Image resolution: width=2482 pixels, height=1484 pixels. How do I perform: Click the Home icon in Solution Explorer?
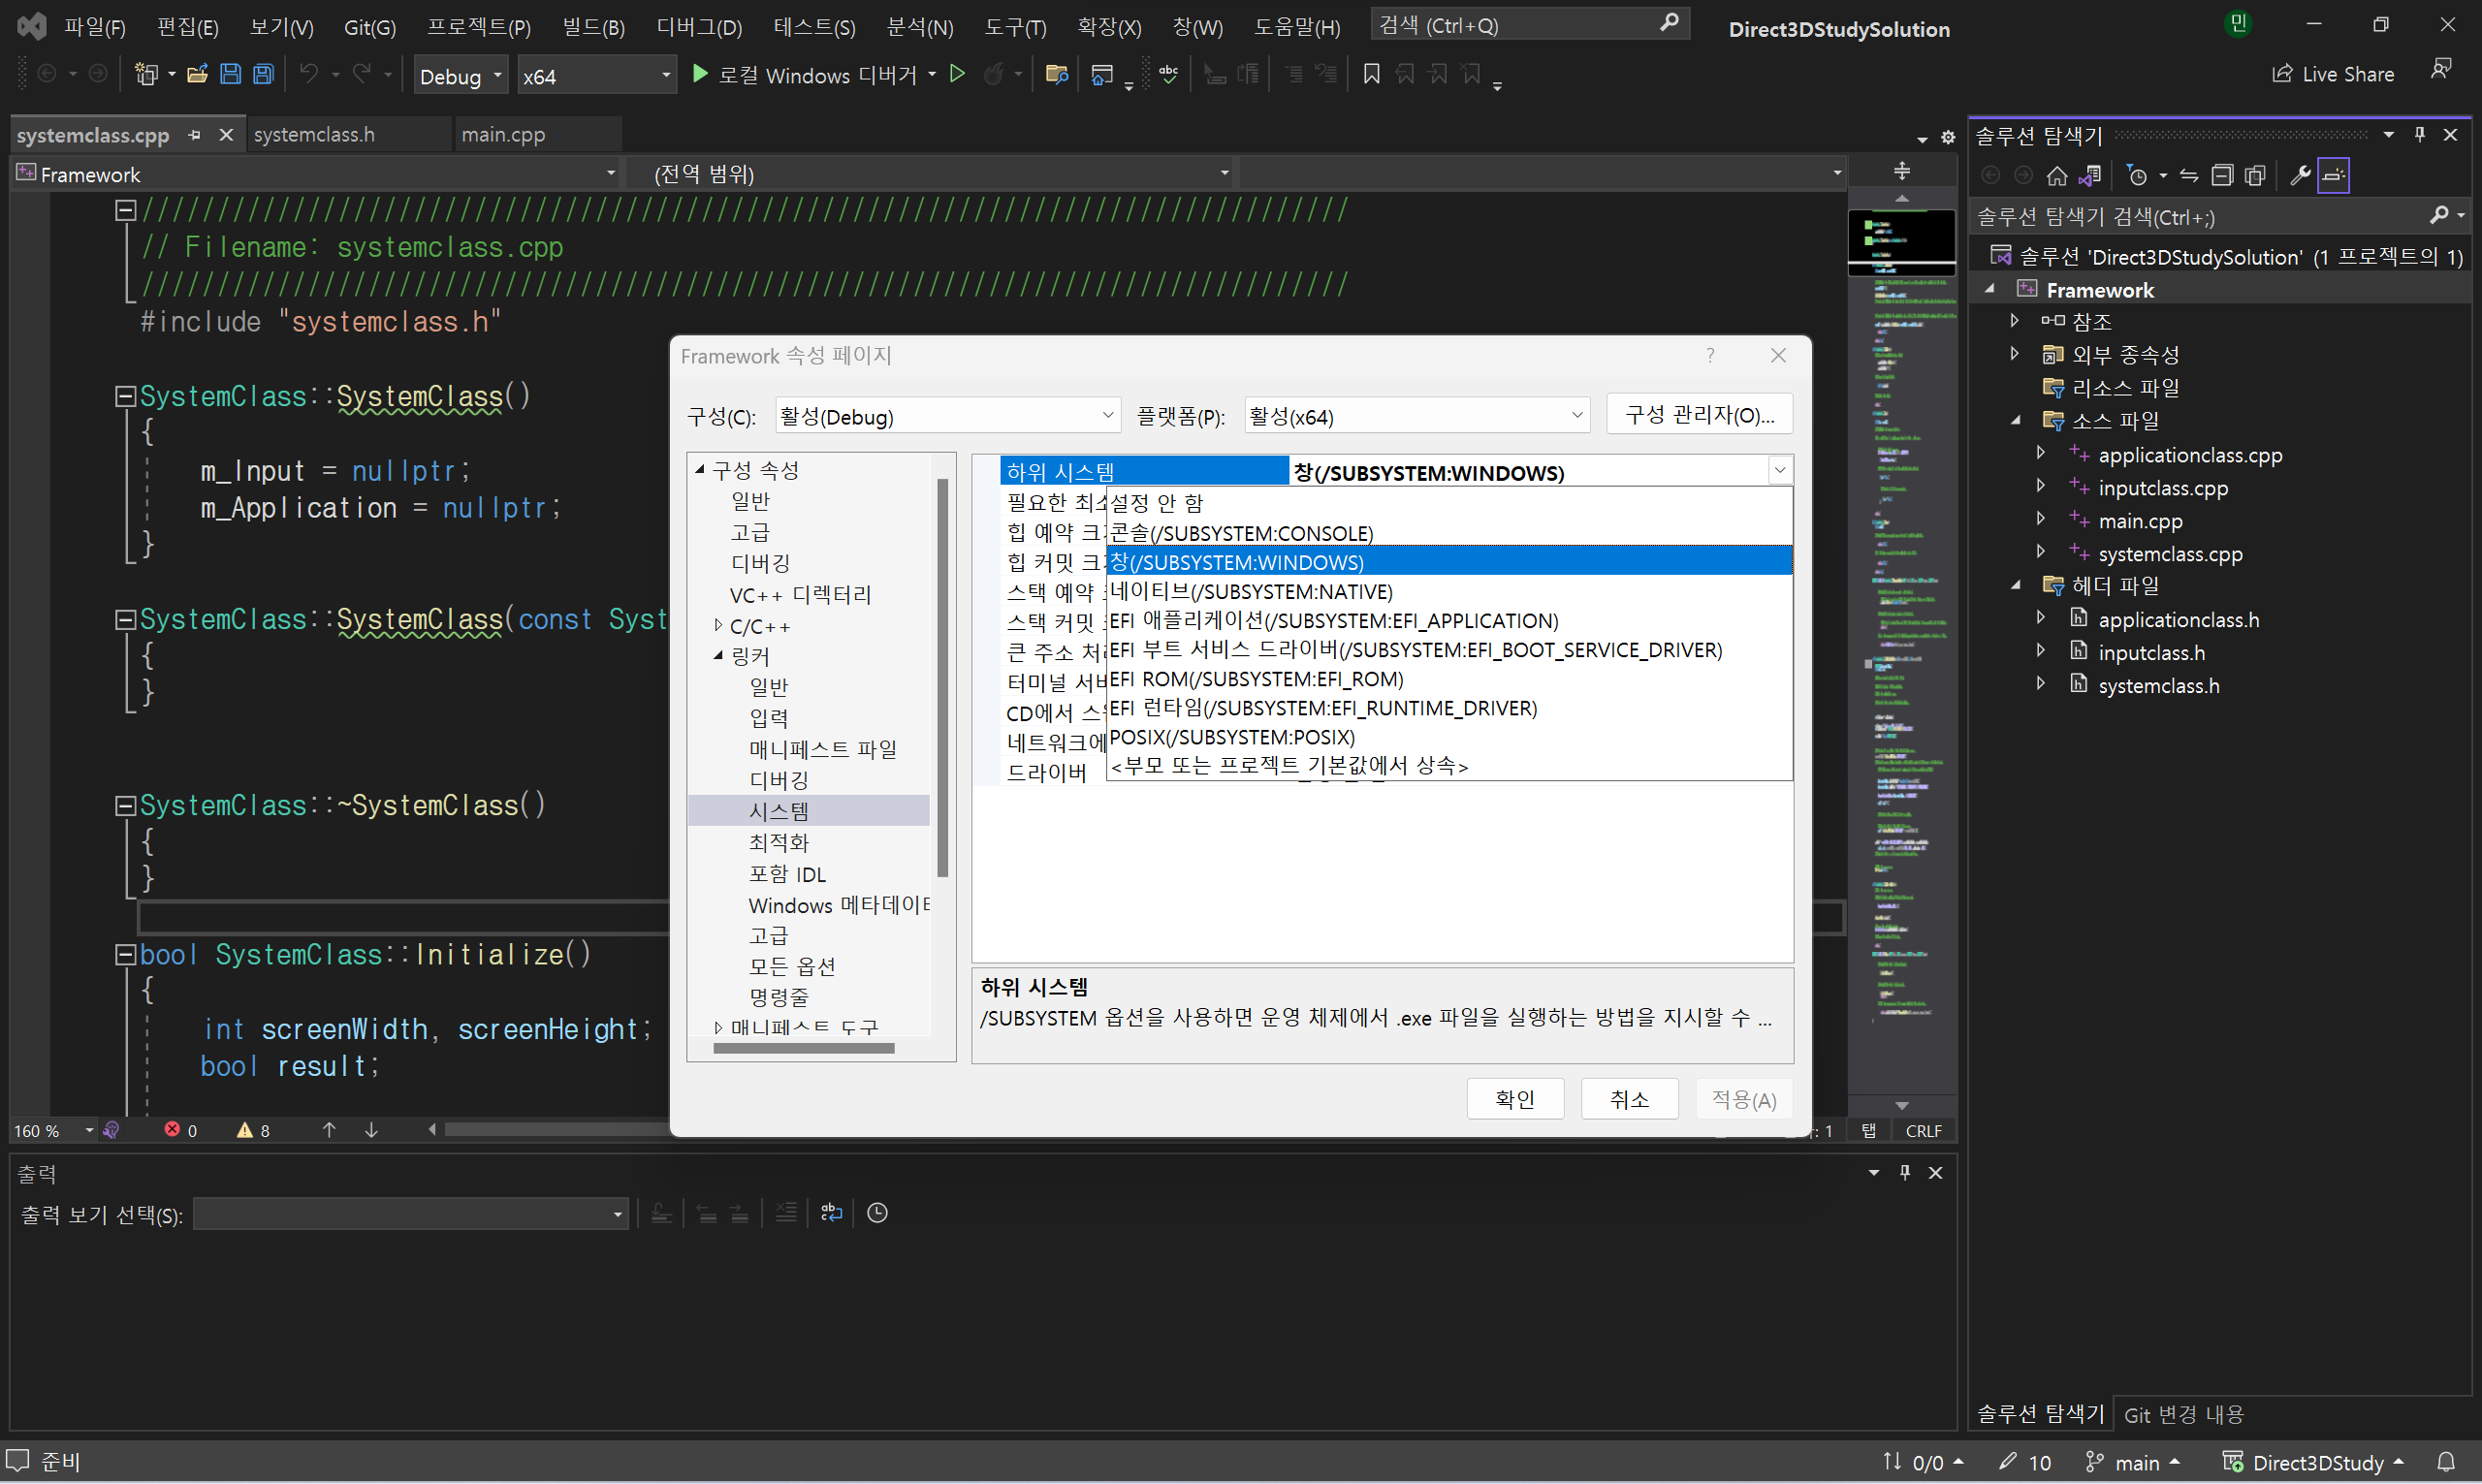(x=2056, y=176)
